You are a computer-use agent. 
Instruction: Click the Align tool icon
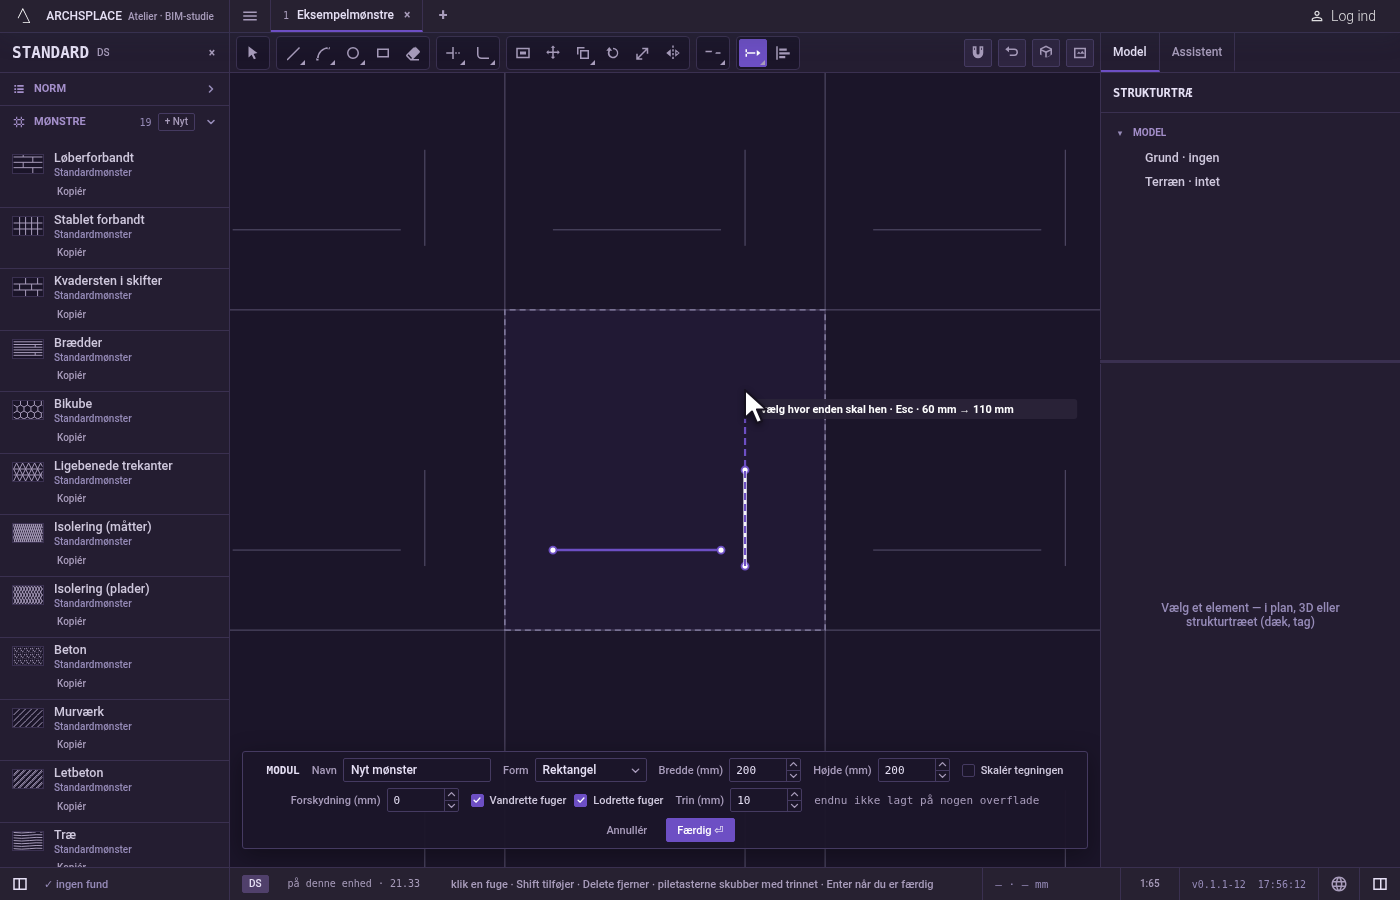(x=783, y=53)
